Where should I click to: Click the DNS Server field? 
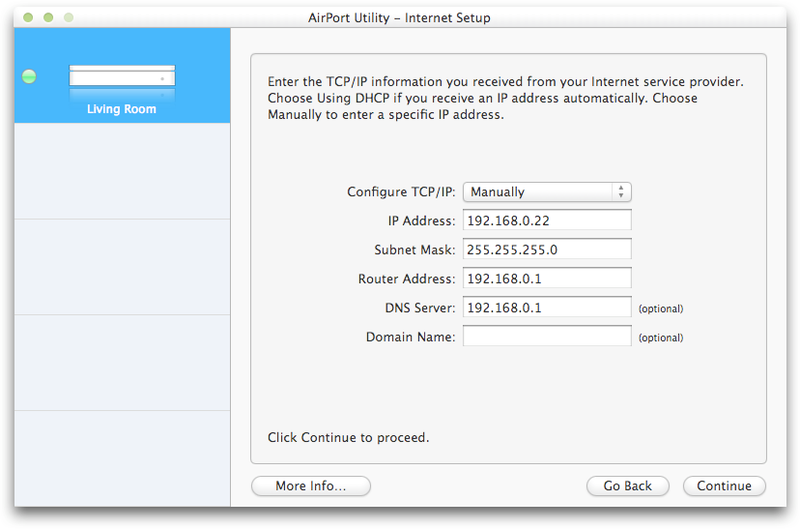point(547,308)
